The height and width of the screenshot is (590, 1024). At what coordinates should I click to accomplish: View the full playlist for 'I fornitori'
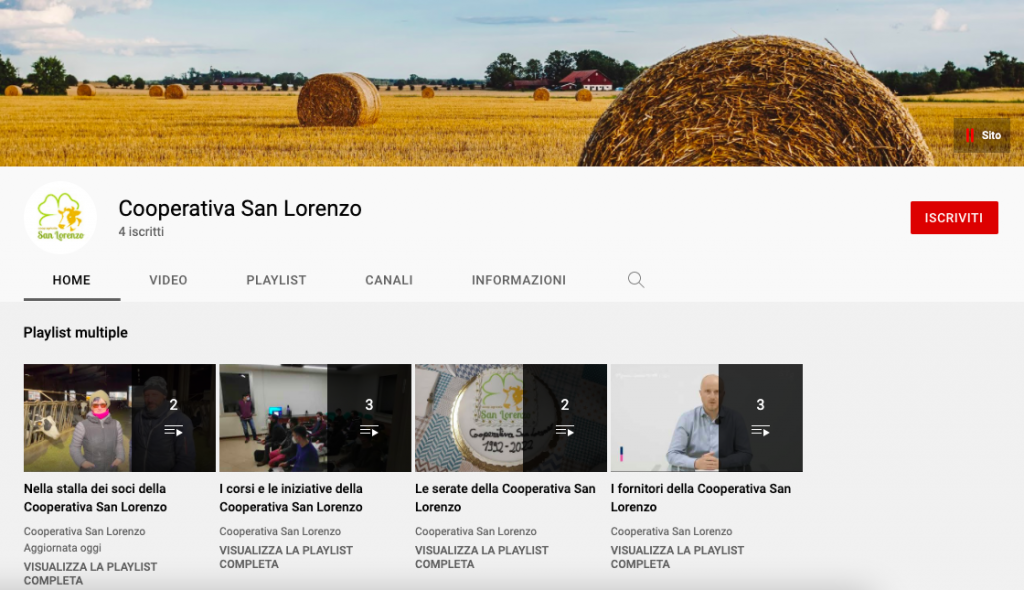coord(677,557)
